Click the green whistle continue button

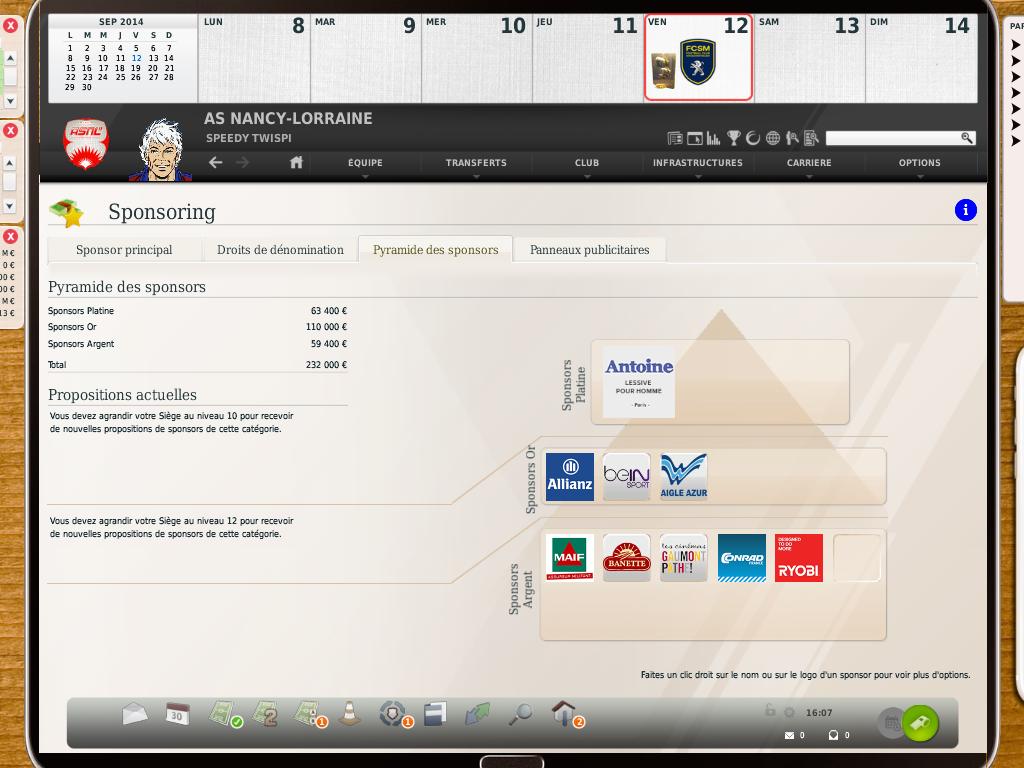point(921,722)
